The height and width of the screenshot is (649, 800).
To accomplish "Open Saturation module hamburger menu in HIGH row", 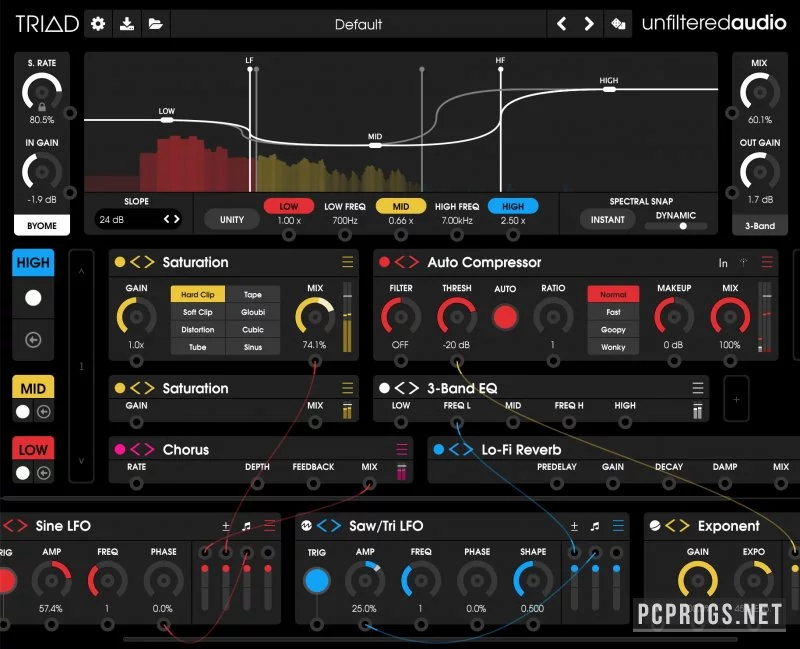I will pyautogui.click(x=347, y=262).
